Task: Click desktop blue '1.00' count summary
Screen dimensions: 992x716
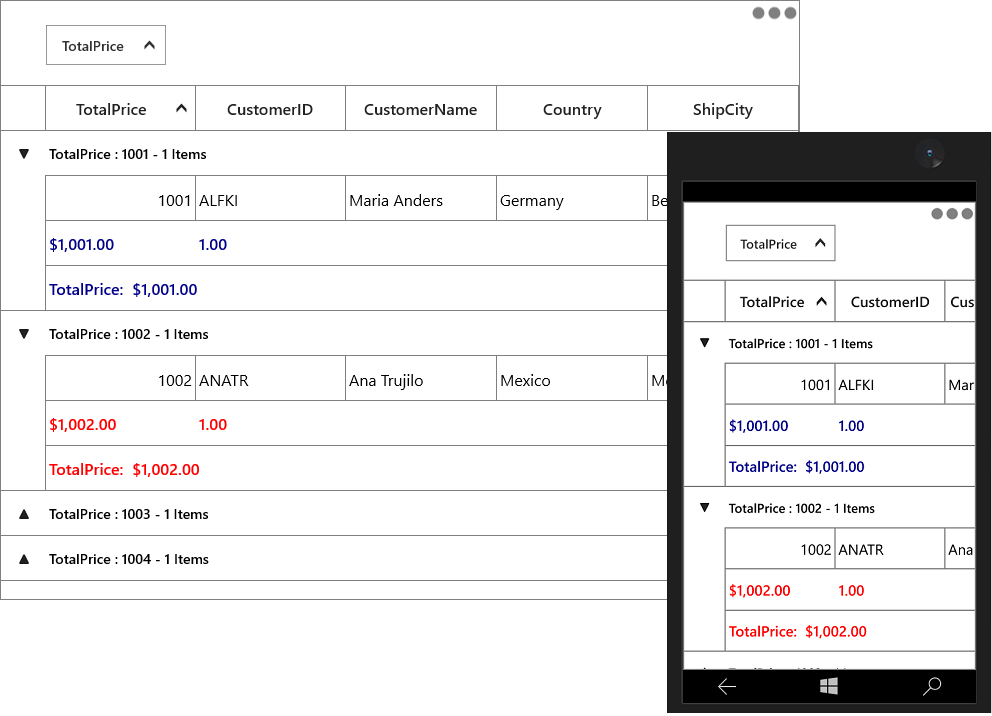Action: coord(213,245)
